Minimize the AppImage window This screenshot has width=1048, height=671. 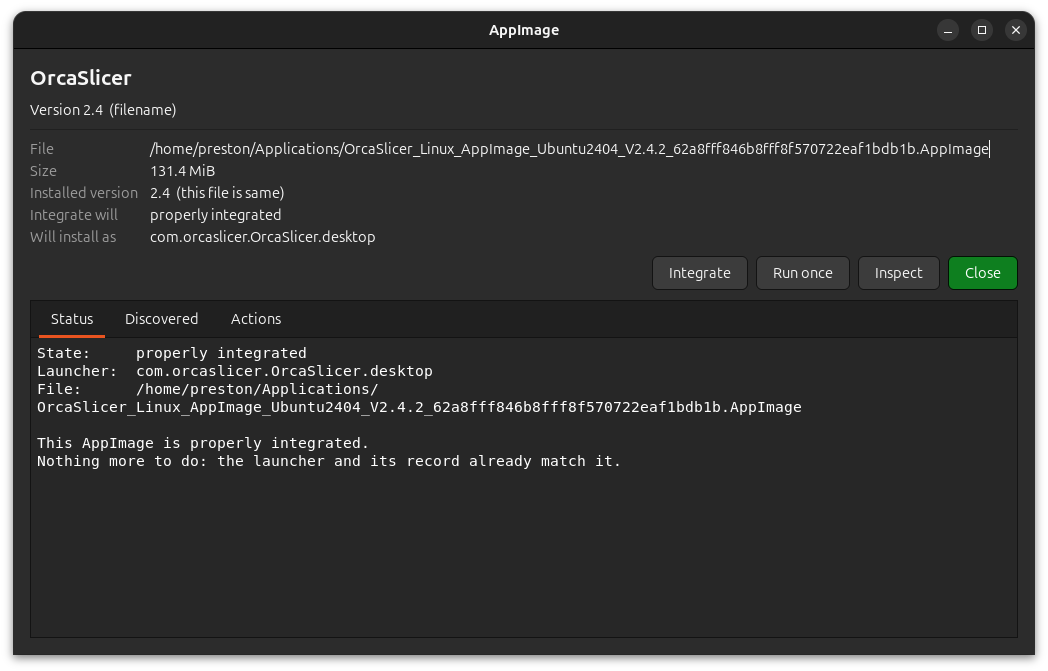click(947, 30)
